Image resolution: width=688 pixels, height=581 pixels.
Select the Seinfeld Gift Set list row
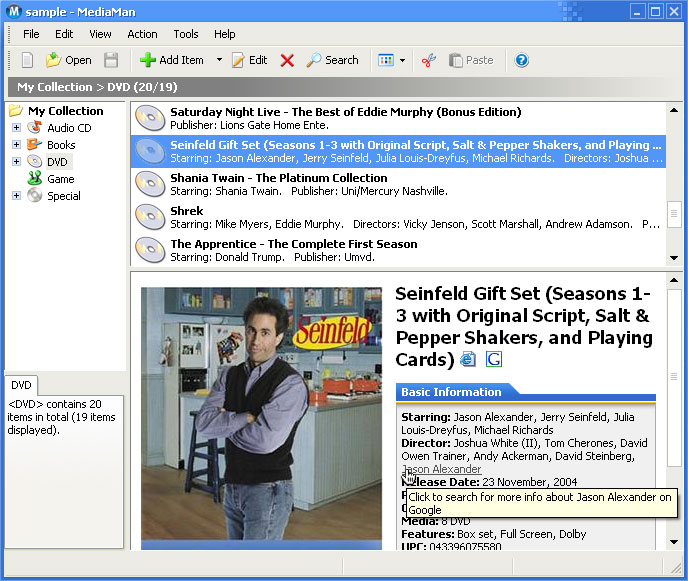(x=398, y=151)
